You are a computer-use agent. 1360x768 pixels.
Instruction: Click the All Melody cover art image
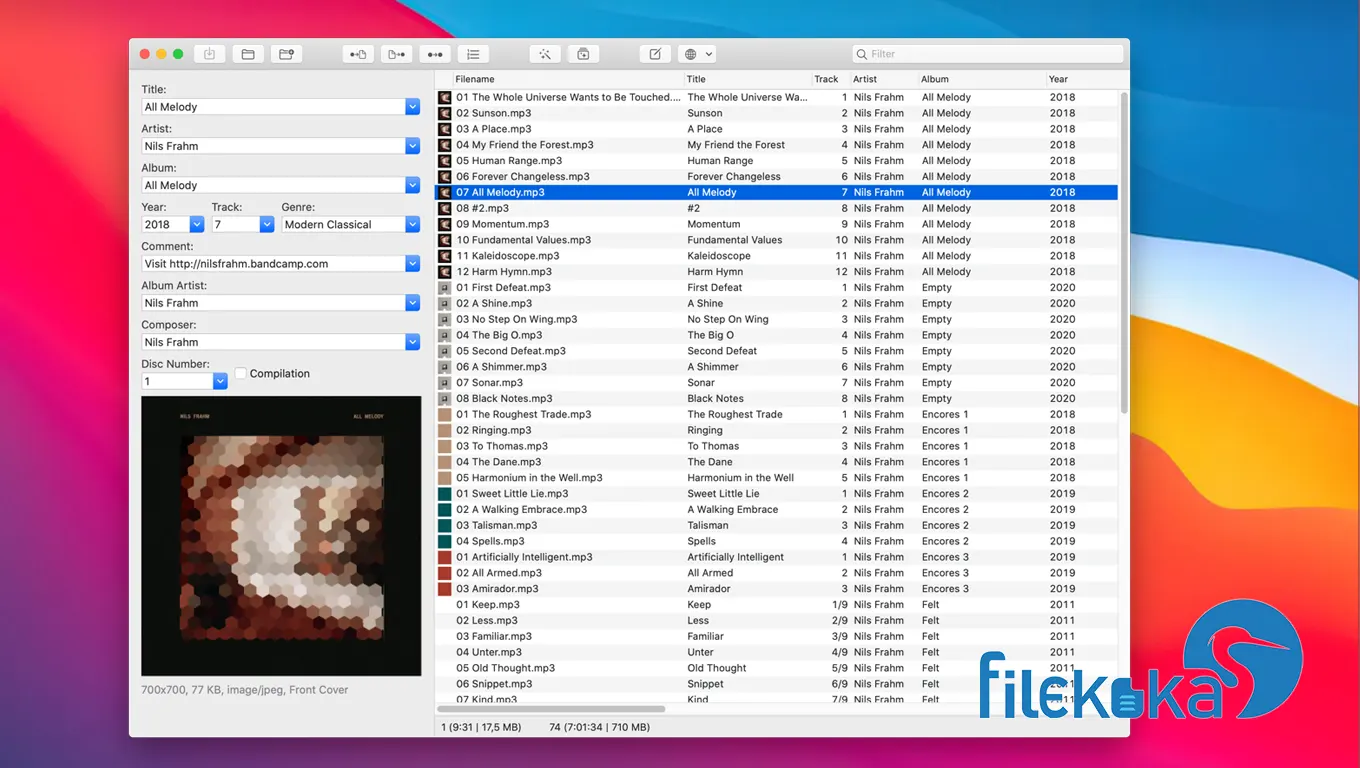tap(281, 536)
